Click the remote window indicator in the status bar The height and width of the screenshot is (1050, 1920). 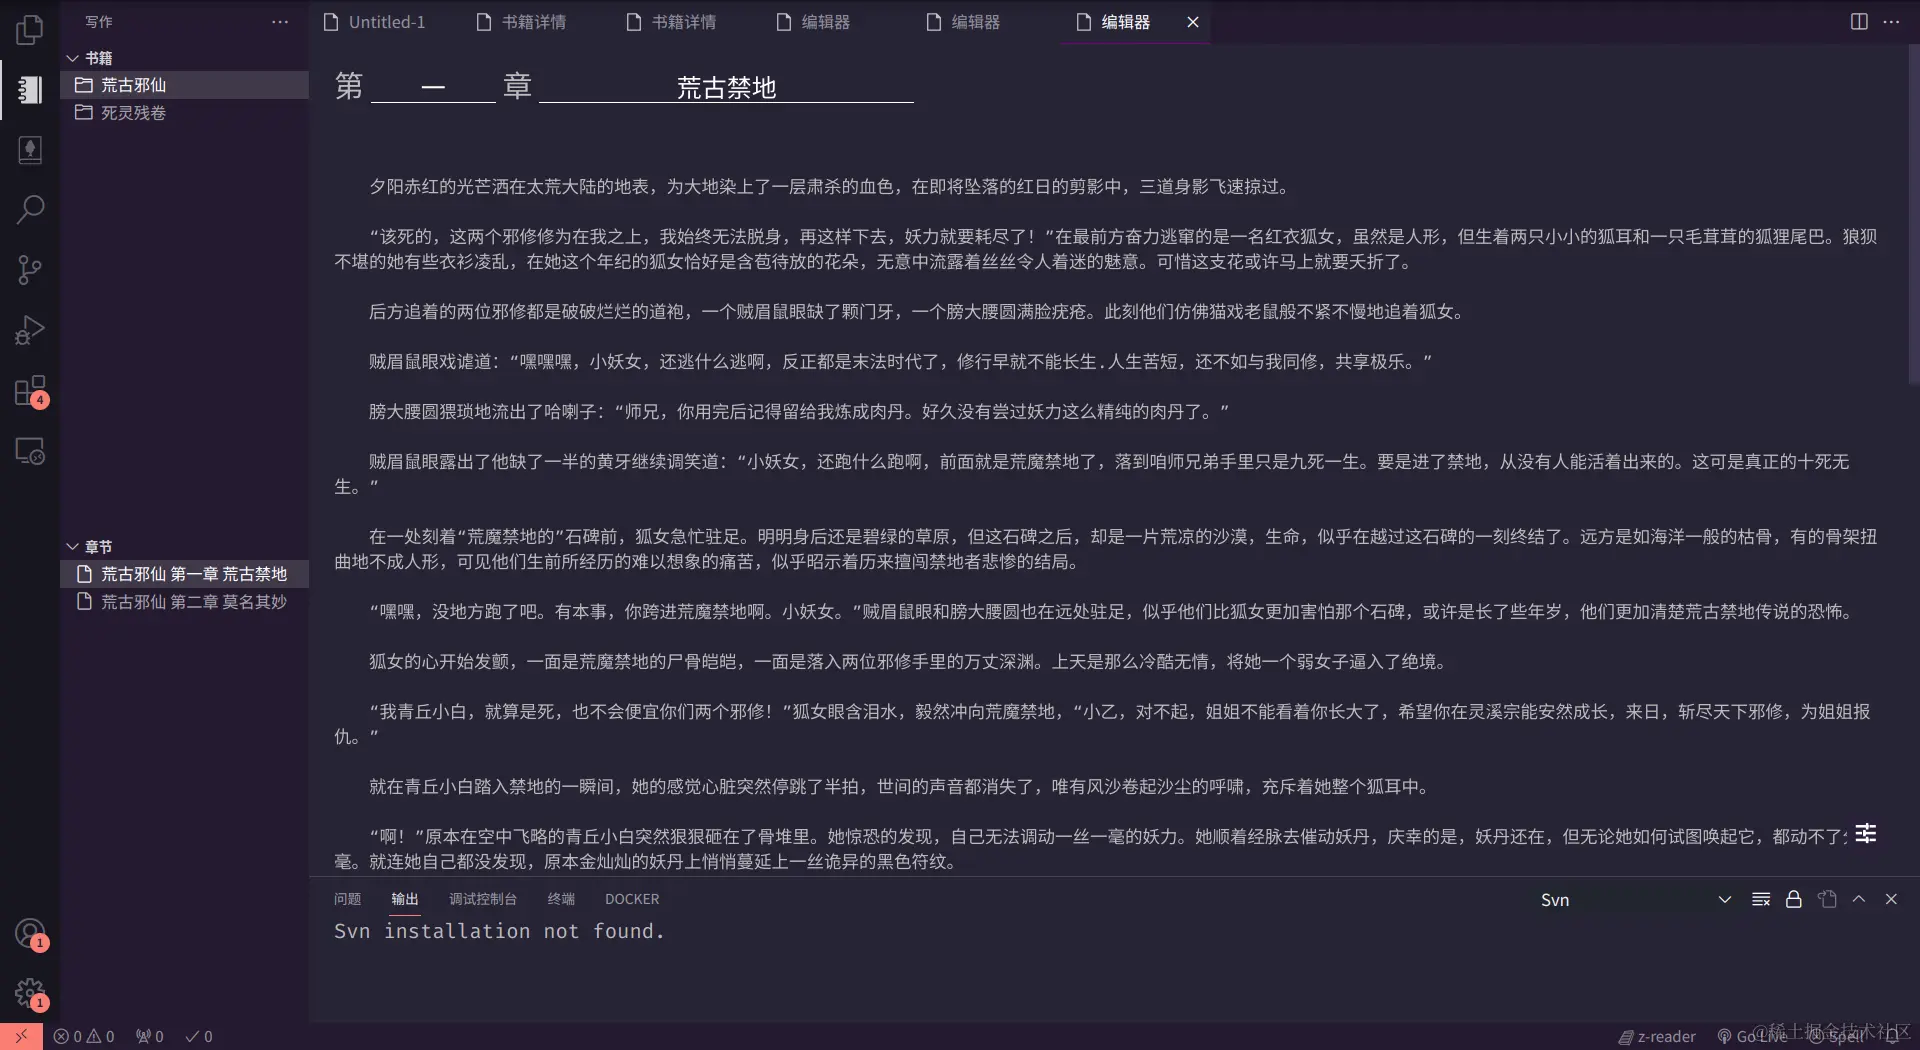[x=21, y=1036]
